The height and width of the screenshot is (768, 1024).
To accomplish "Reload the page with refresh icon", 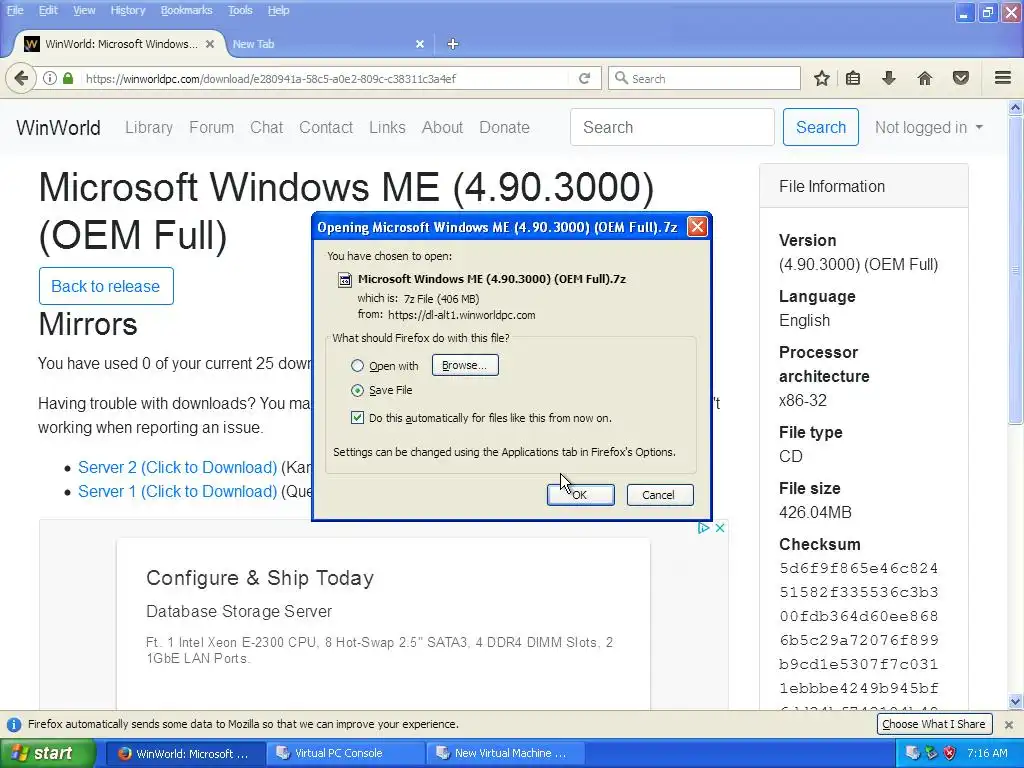I will [x=584, y=78].
